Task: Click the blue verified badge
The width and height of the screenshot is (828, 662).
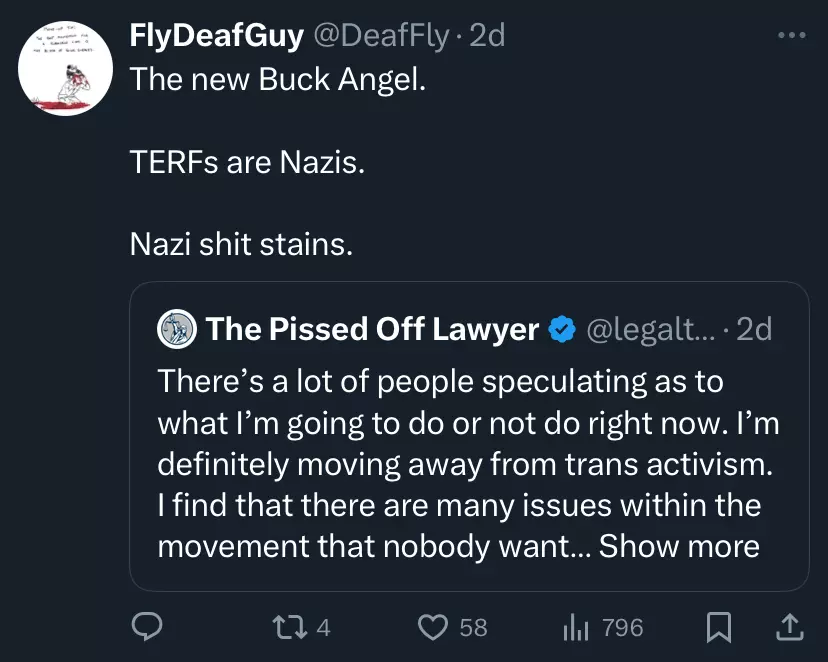Action: [x=562, y=329]
